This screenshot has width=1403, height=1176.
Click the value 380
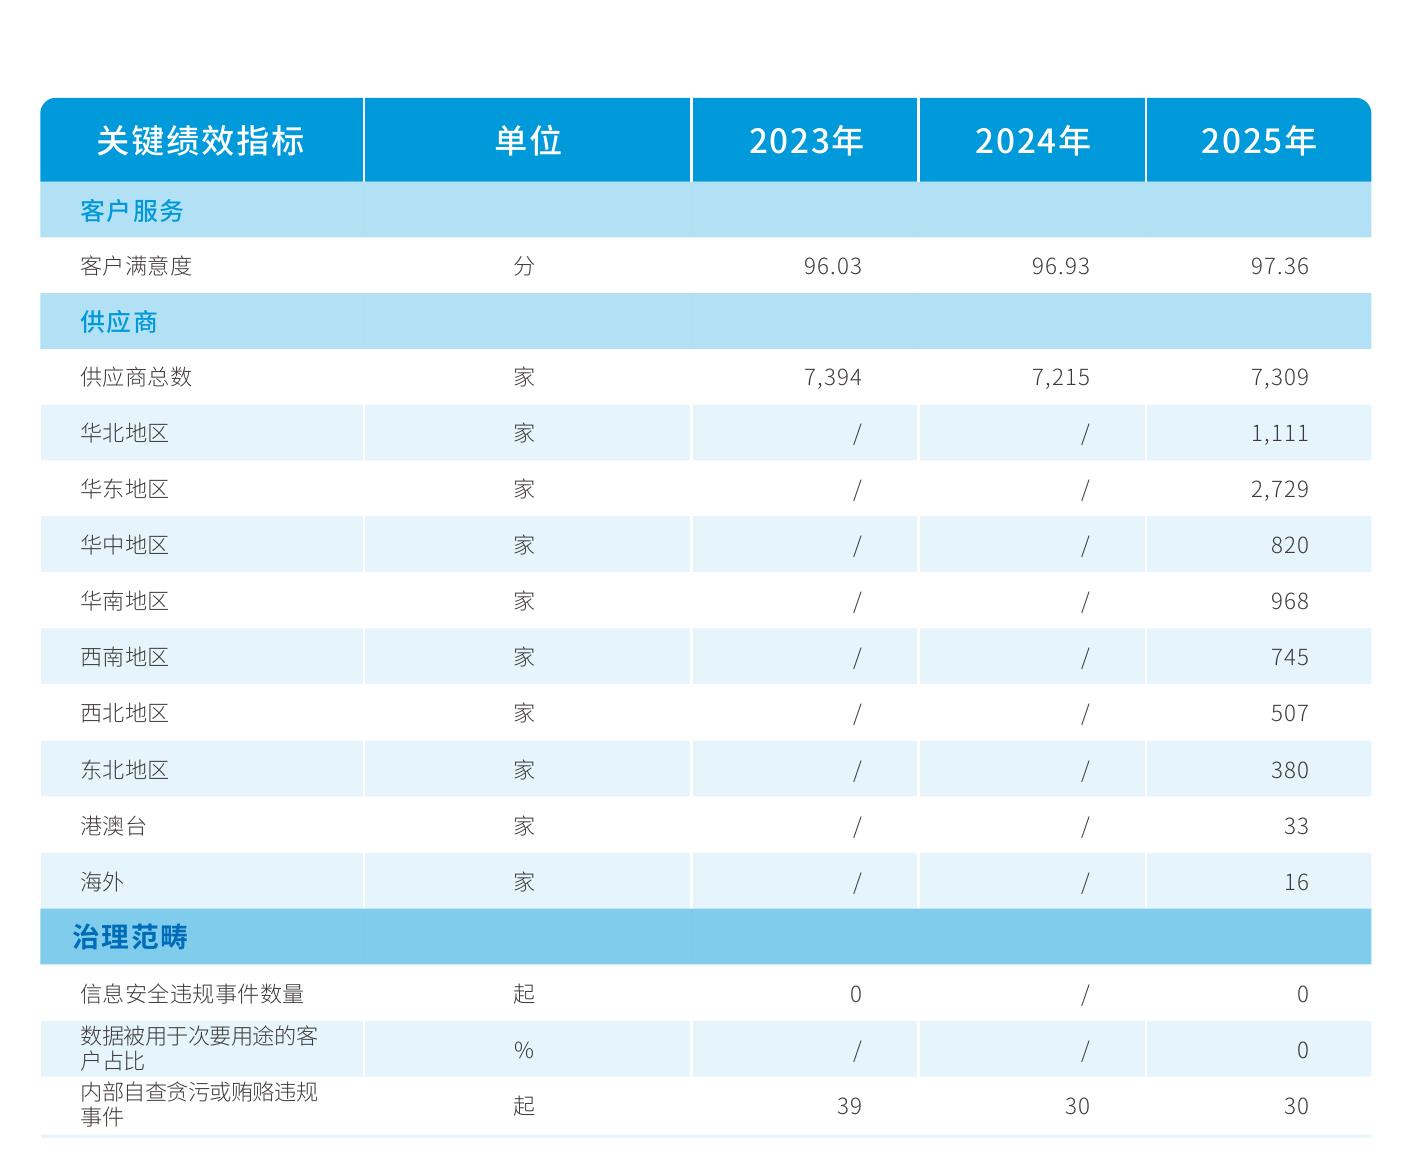(1290, 770)
